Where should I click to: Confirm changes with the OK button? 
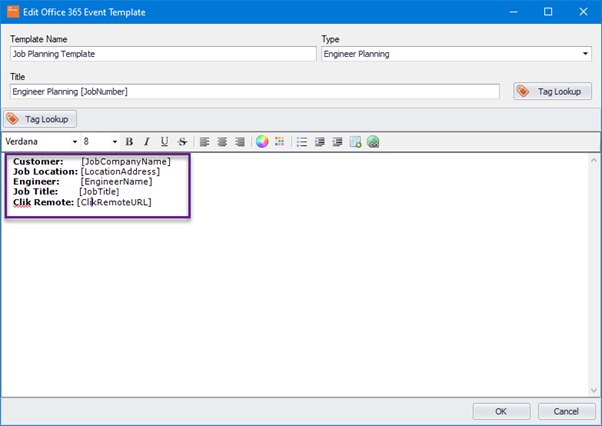tap(501, 411)
